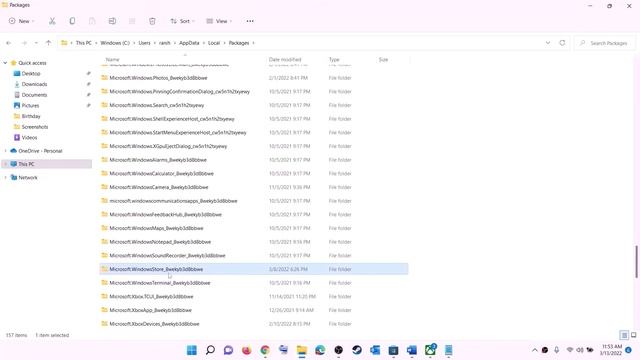Click the Copy toolbar icon

tap(72, 21)
